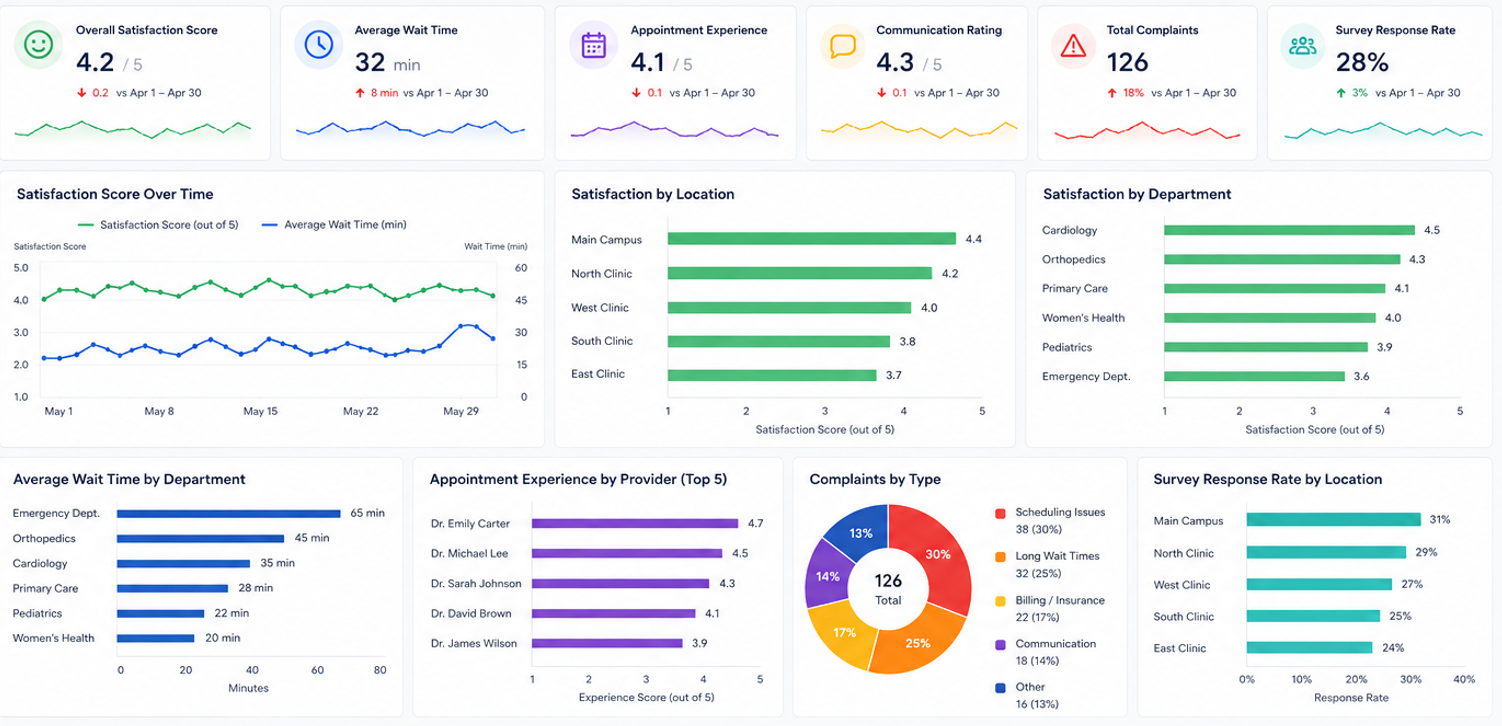Click green up arrow under Survey Response Rate

1340,93
